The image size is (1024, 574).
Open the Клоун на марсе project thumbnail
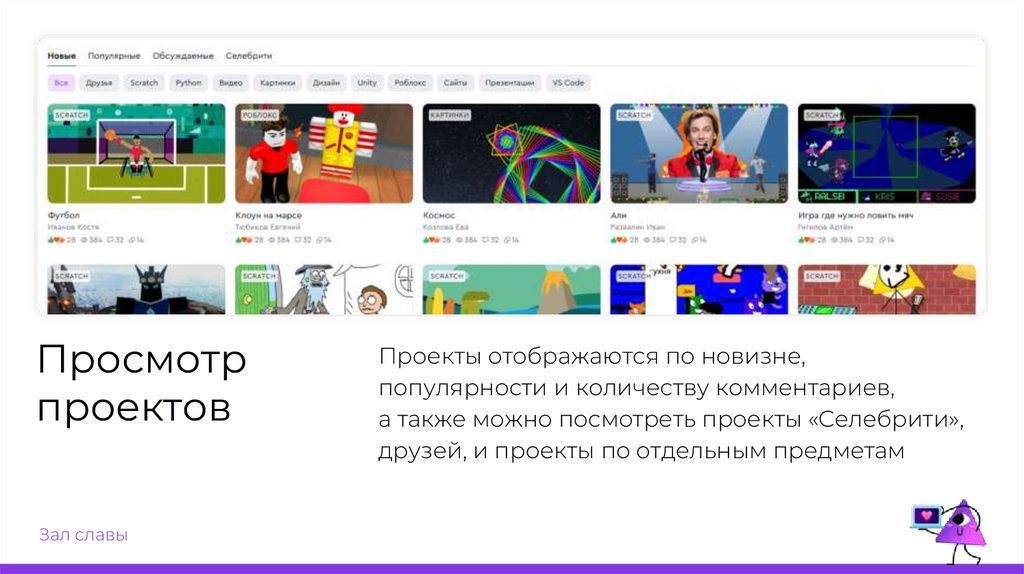(x=324, y=153)
